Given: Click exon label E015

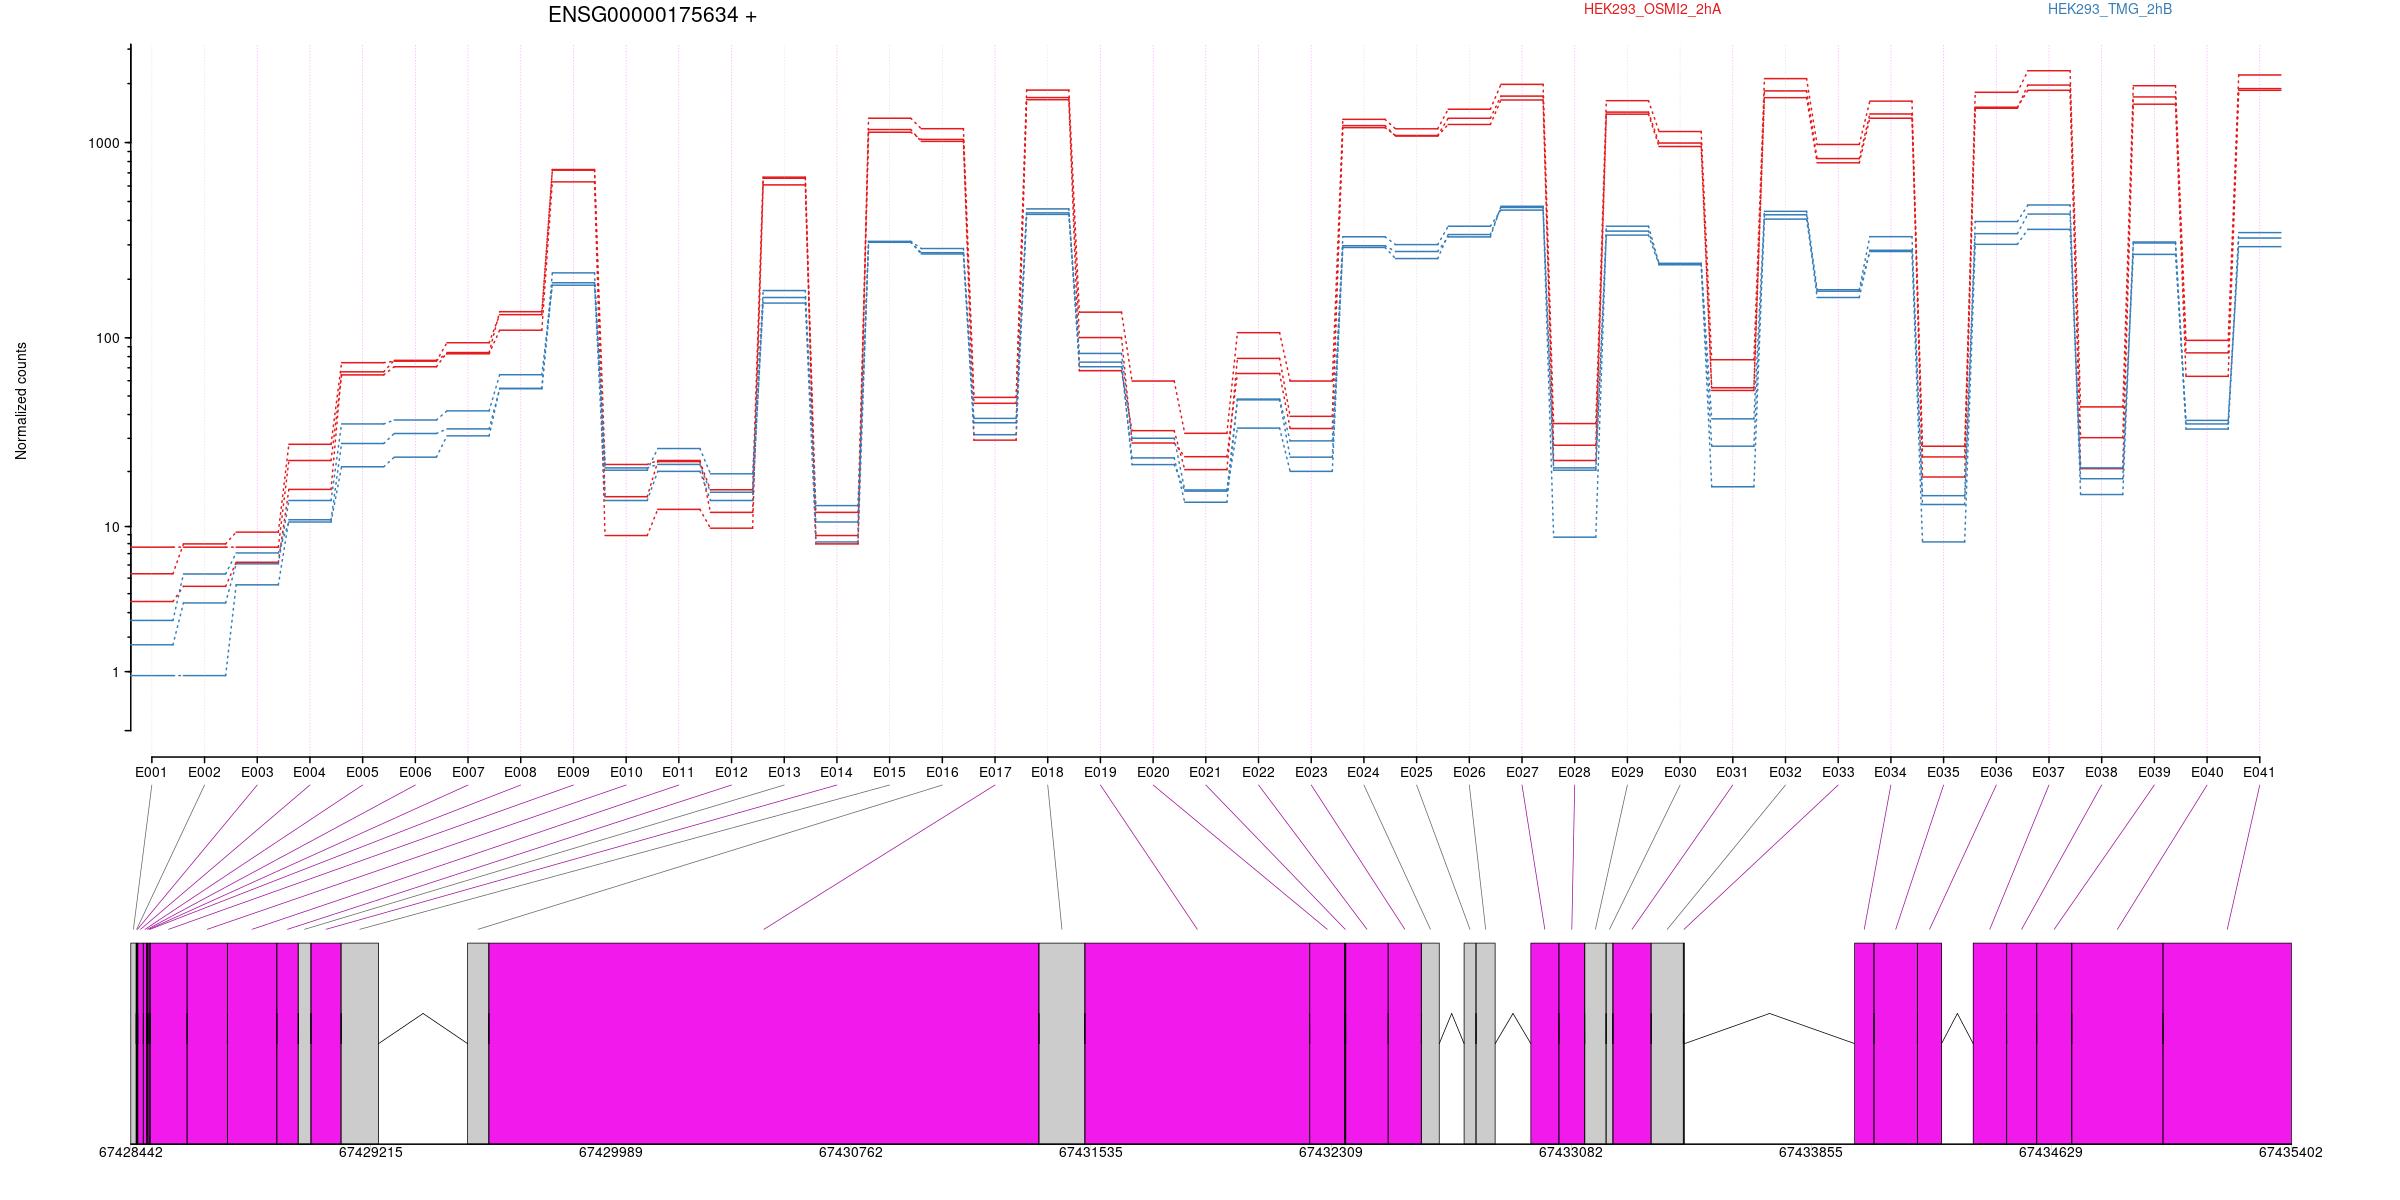Looking at the screenshot, I should tap(889, 772).
